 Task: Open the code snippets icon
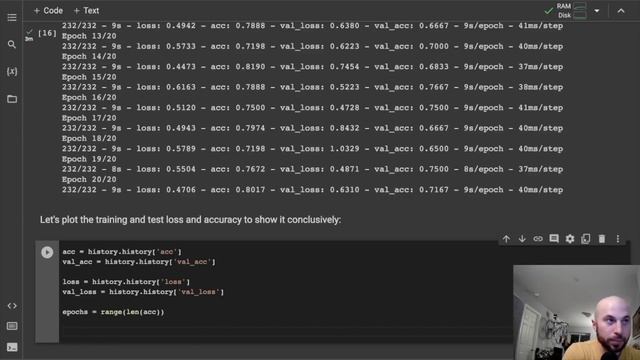coord(12,306)
